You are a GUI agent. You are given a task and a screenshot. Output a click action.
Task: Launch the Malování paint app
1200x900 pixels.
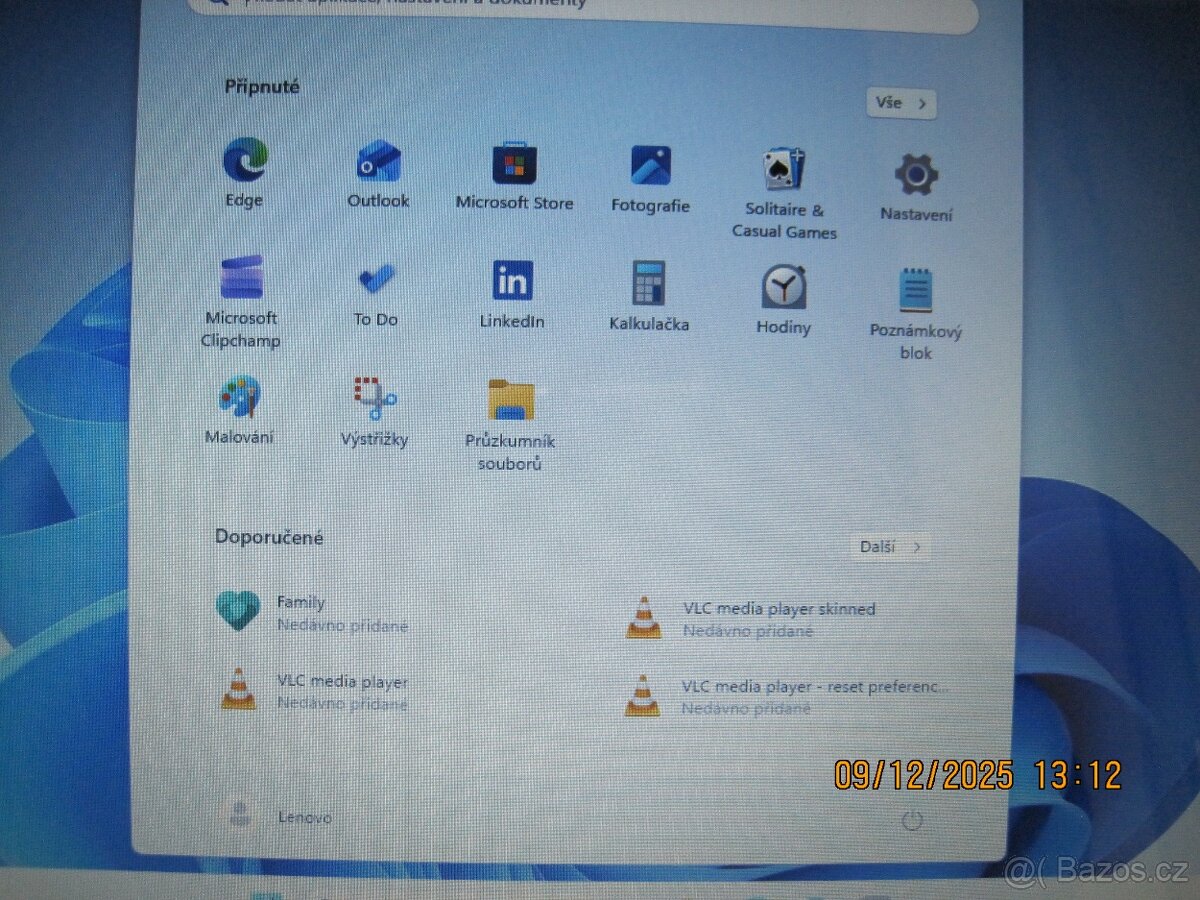click(240, 395)
